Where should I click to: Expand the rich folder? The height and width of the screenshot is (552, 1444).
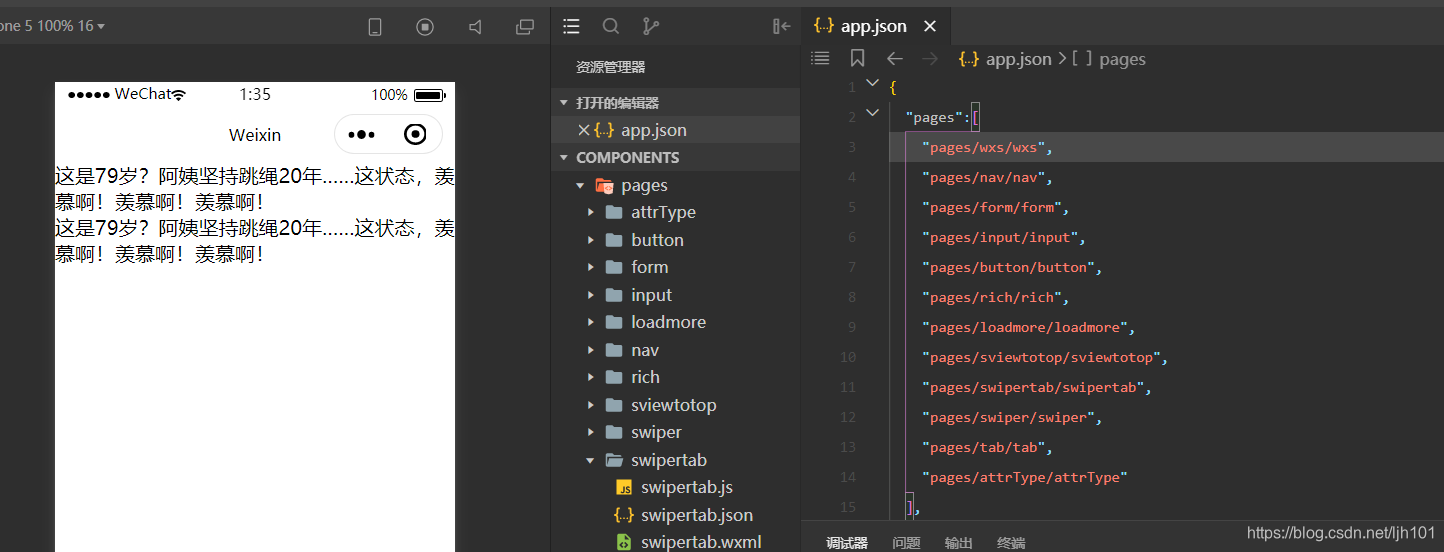coord(591,377)
